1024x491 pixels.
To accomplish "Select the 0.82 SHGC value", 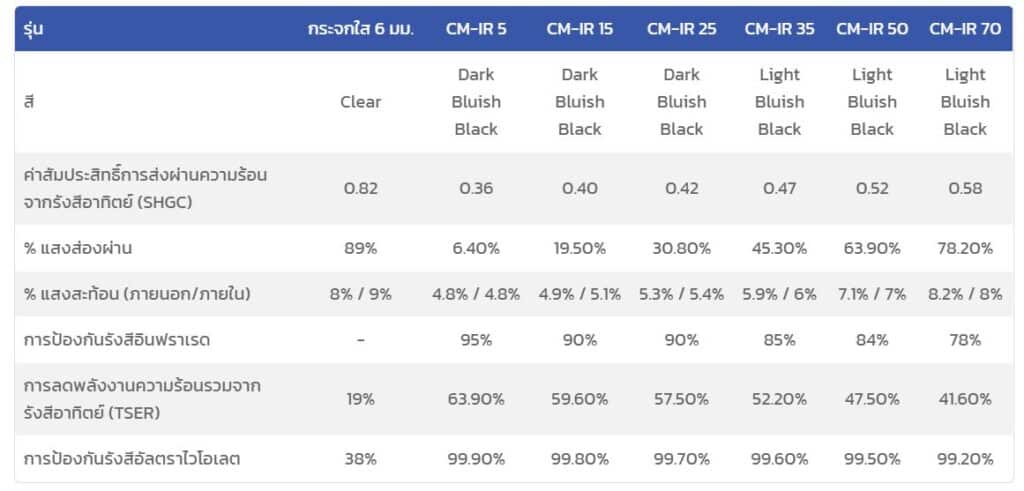I will 360,188.
